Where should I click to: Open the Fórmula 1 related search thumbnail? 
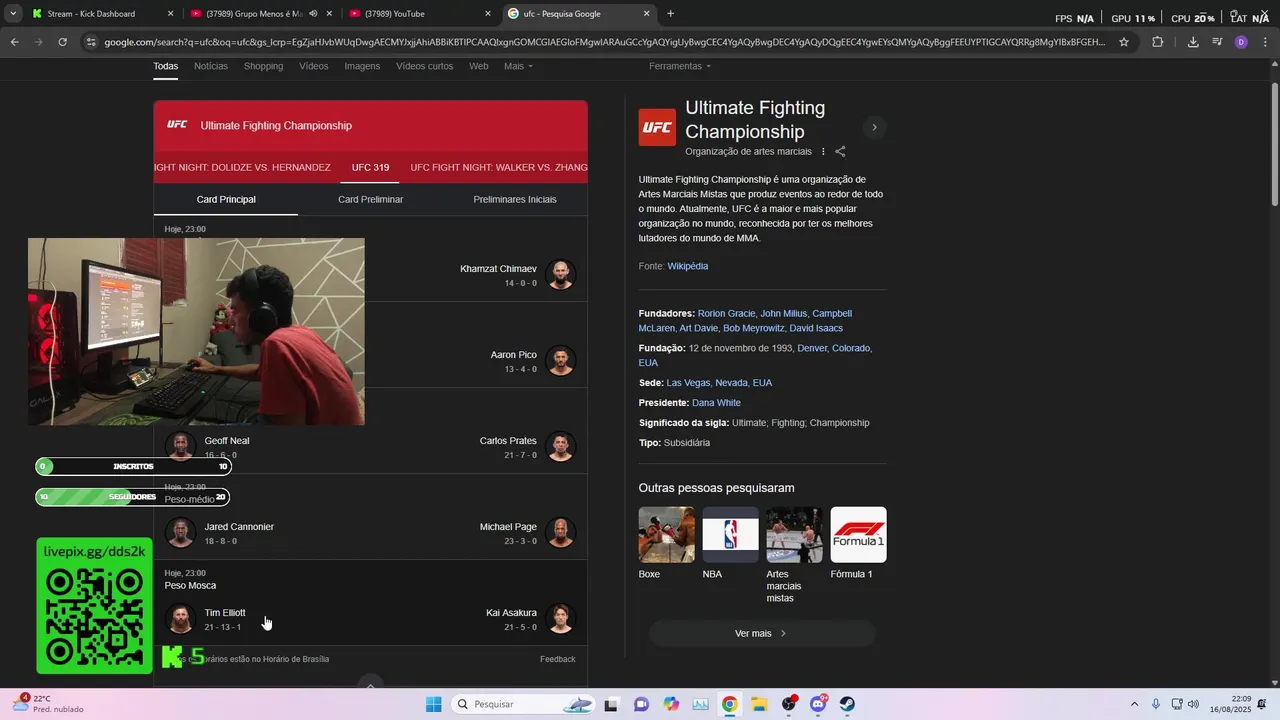pos(858,535)
